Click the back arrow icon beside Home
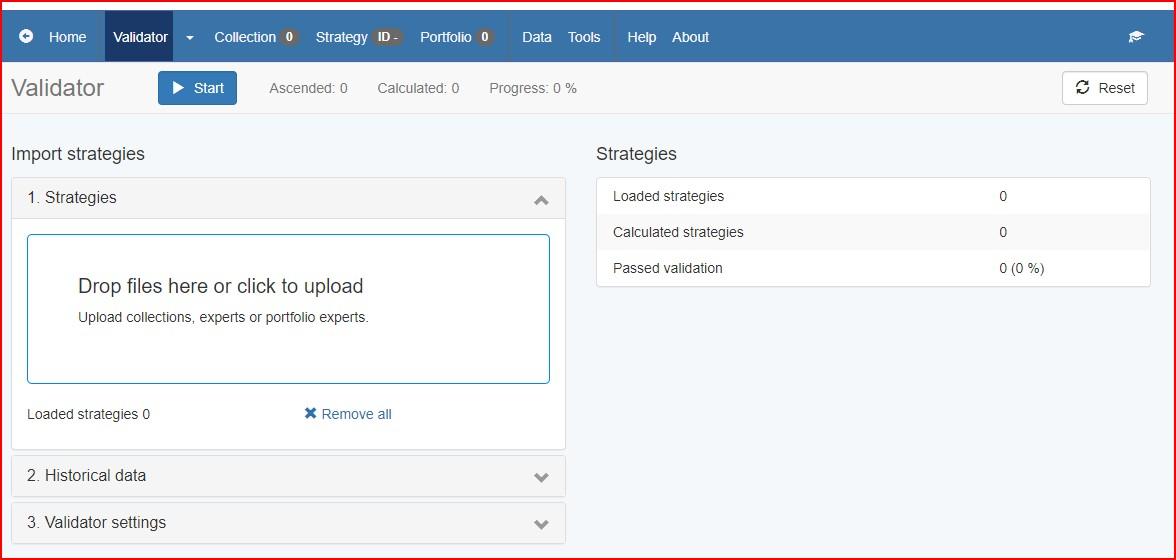The width and height of the screenshot is (1176, 560). pos(26,36)
